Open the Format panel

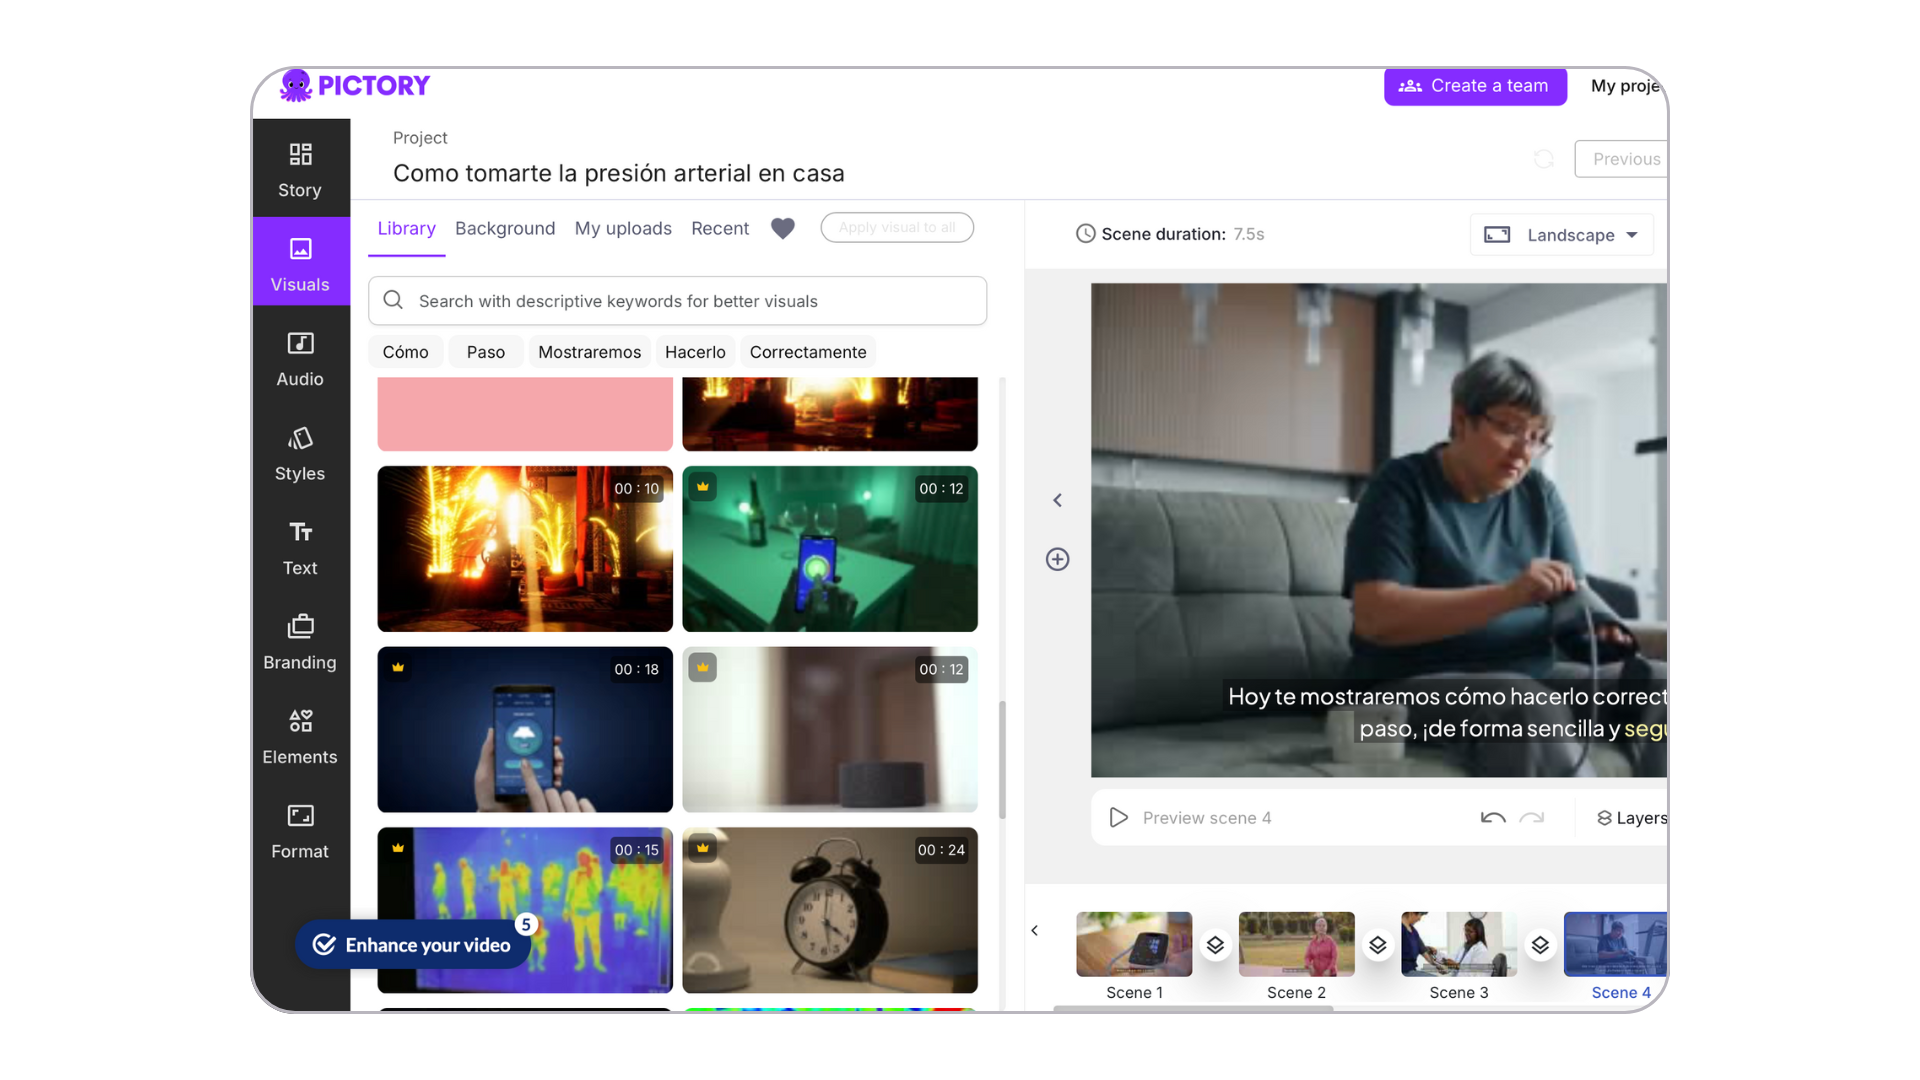coord(300,832)
